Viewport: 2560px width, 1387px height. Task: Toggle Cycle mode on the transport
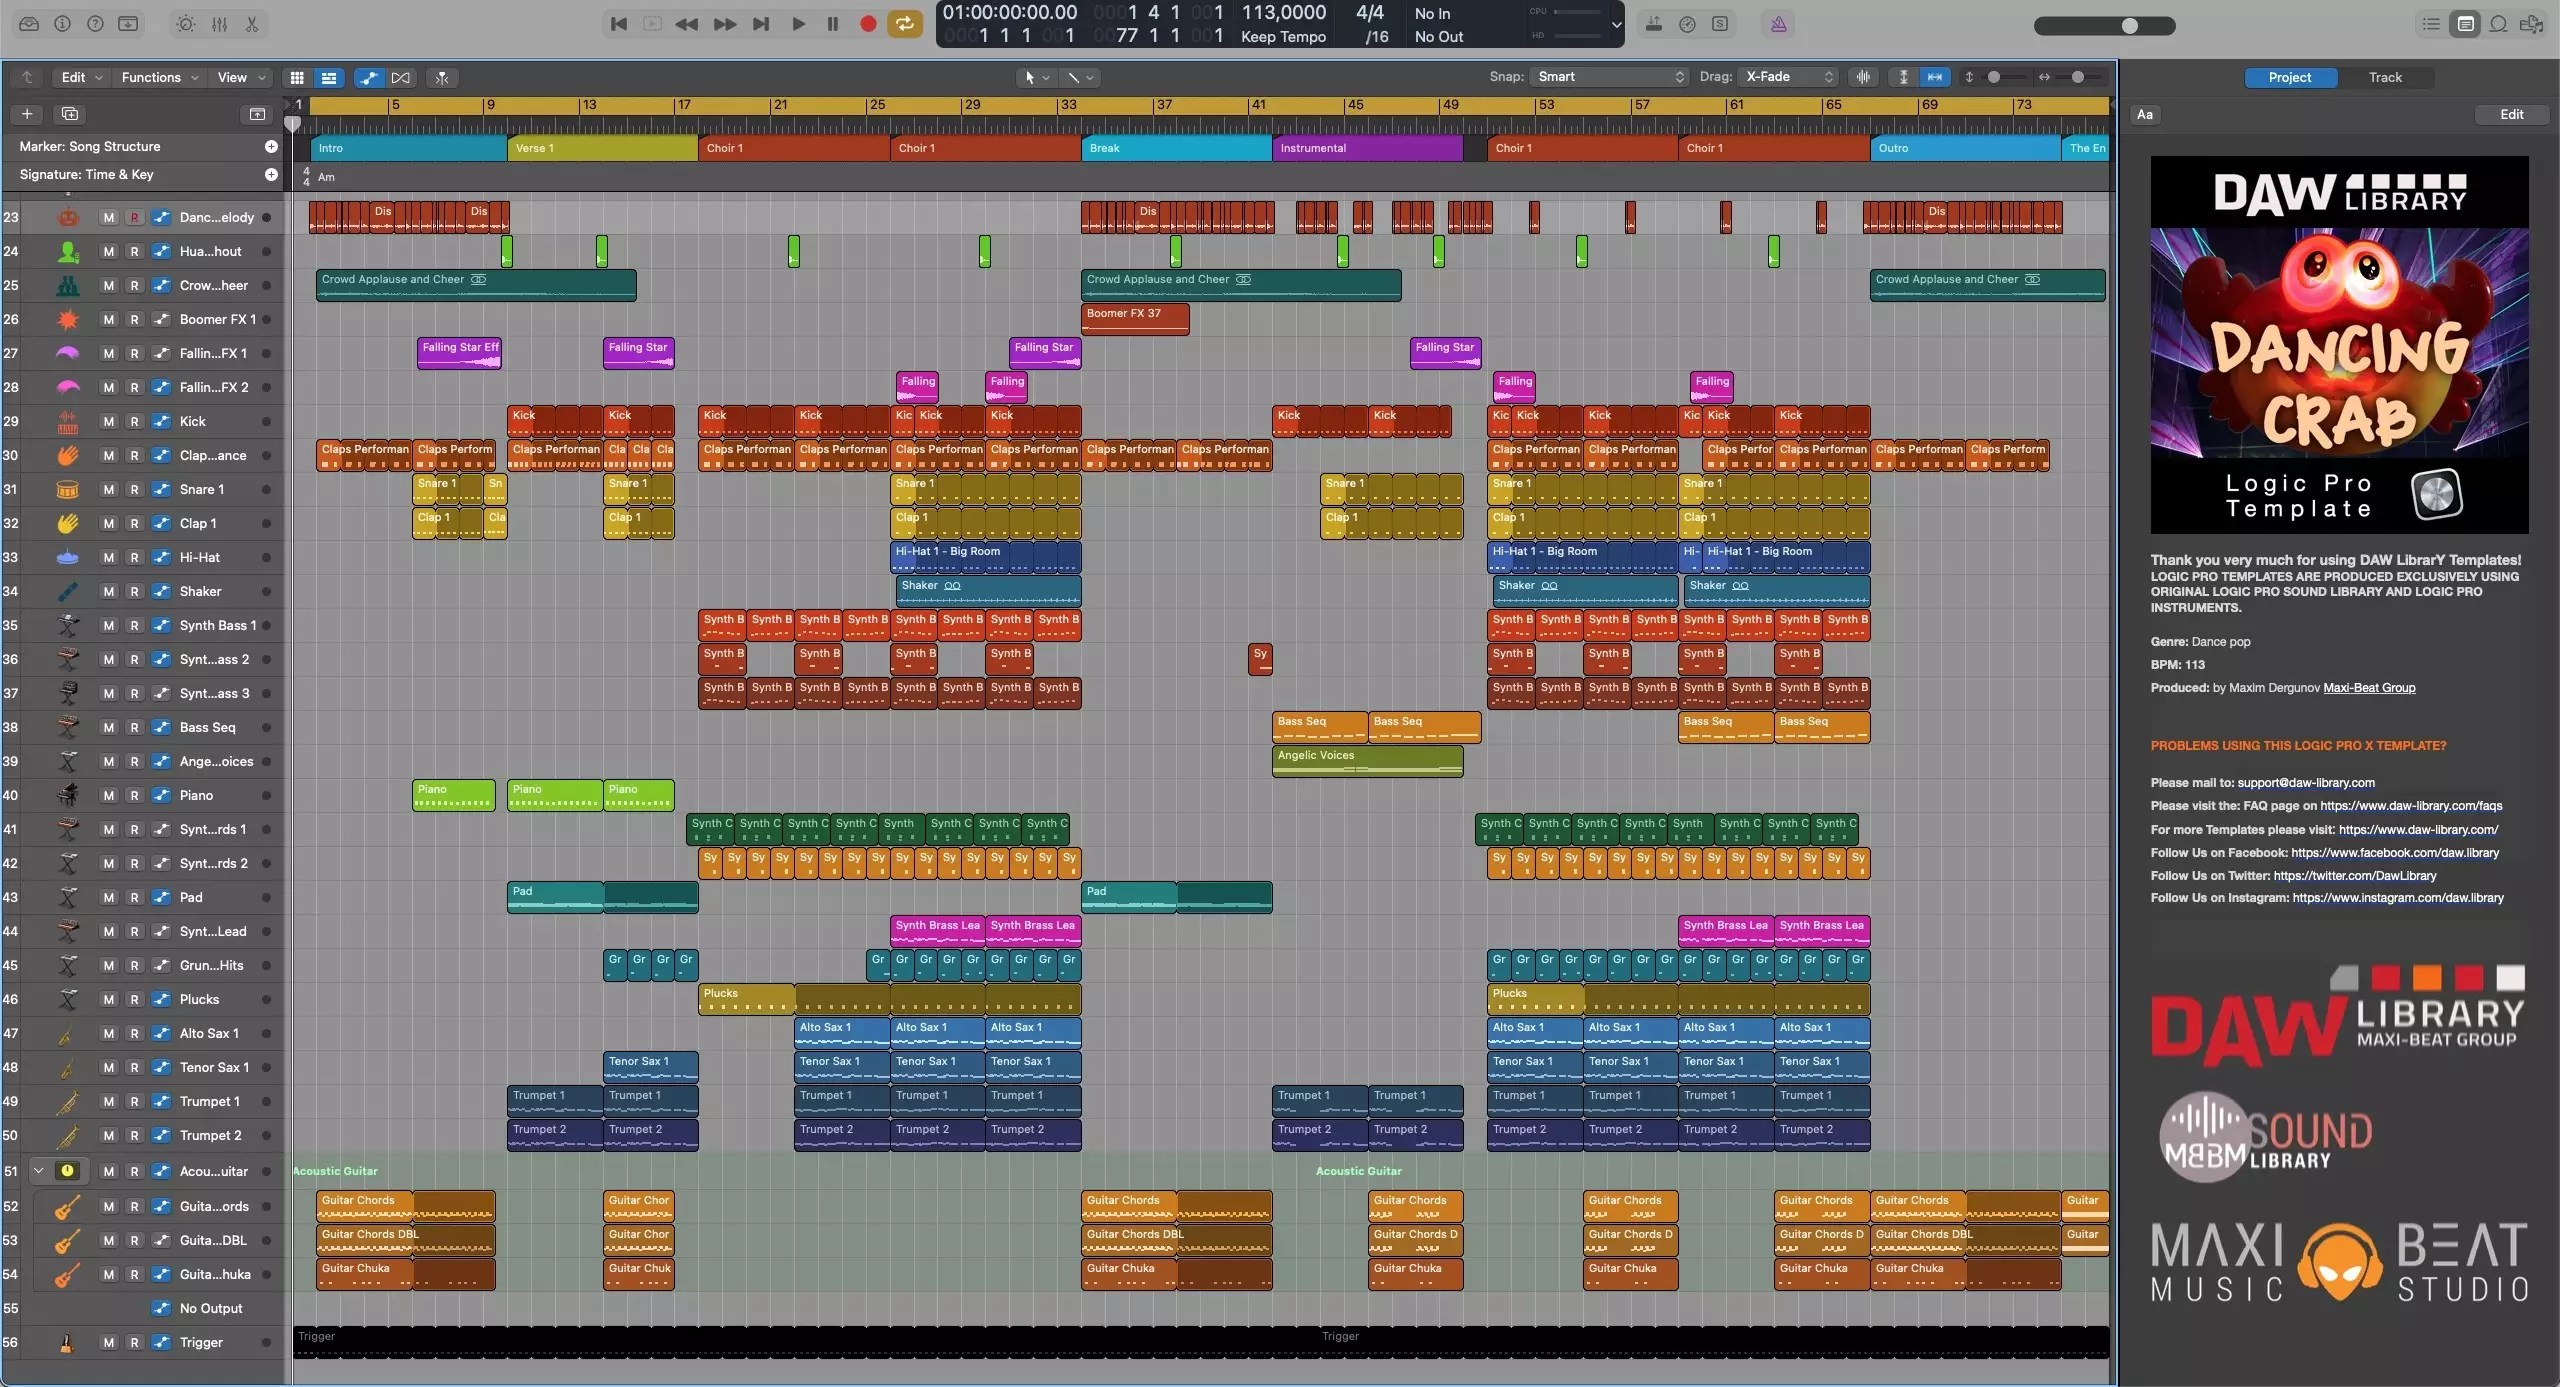tap(904, 24)
